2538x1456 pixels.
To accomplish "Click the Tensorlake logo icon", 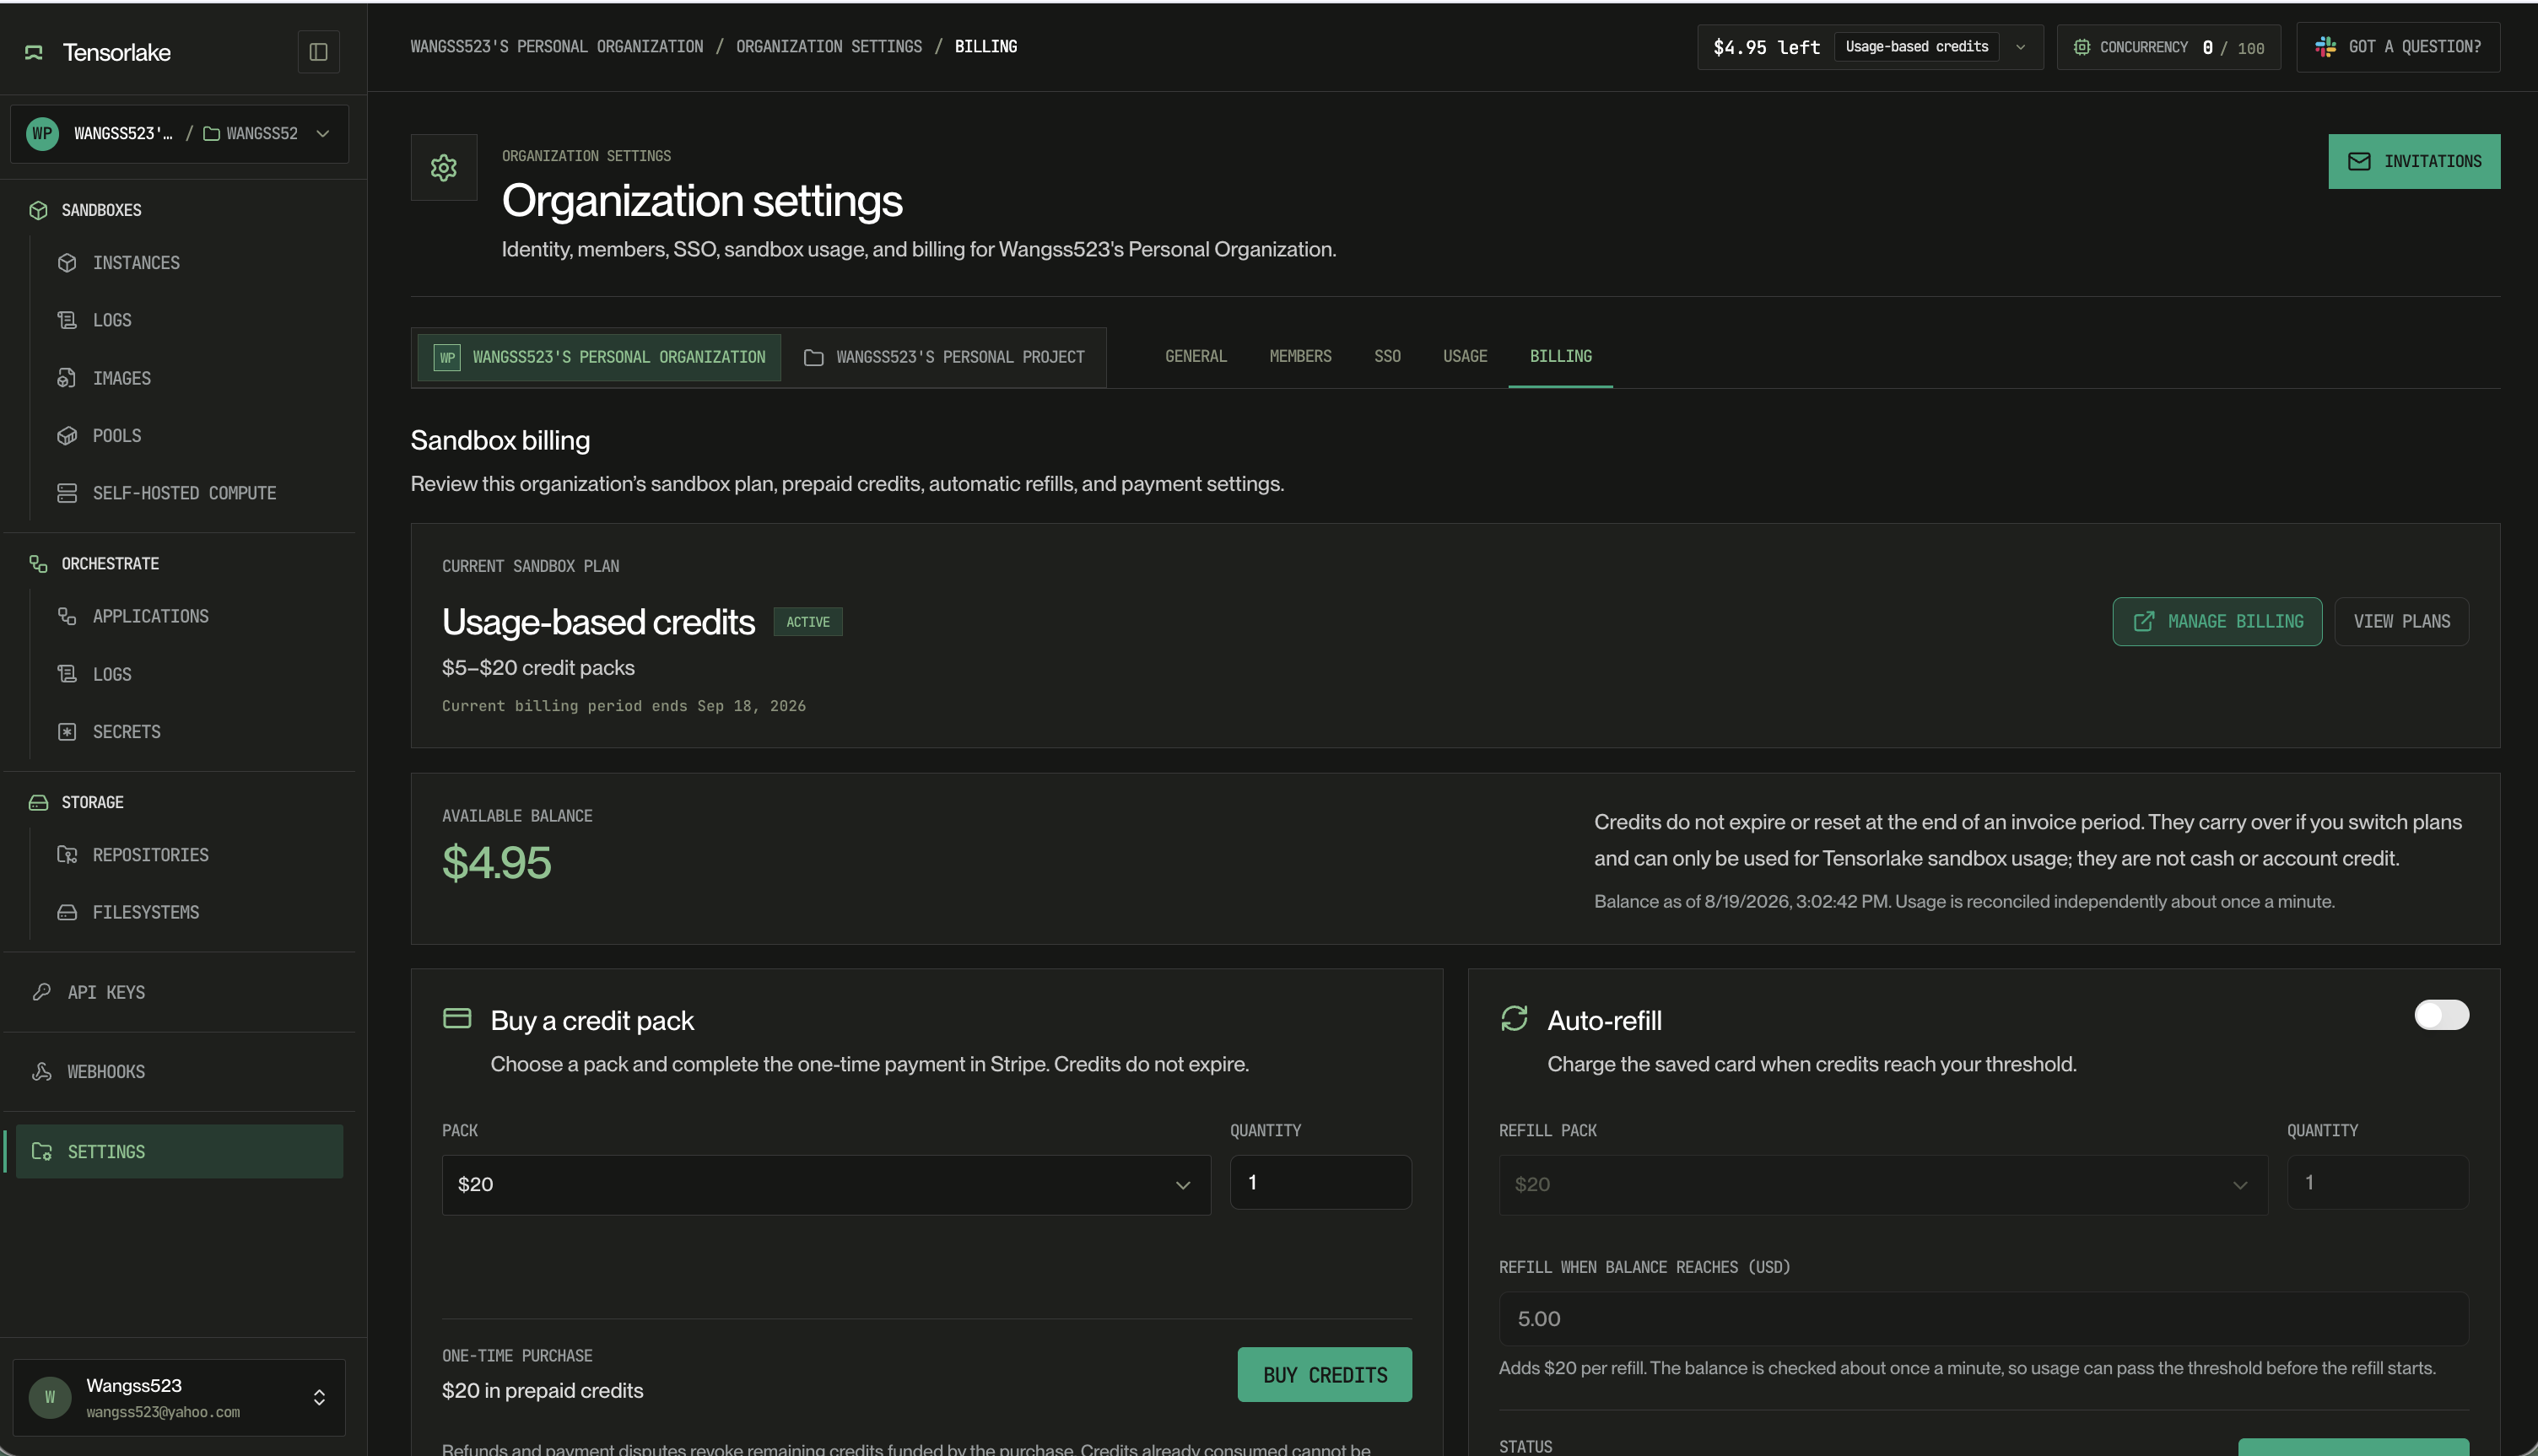I will (x=34, y=52).
